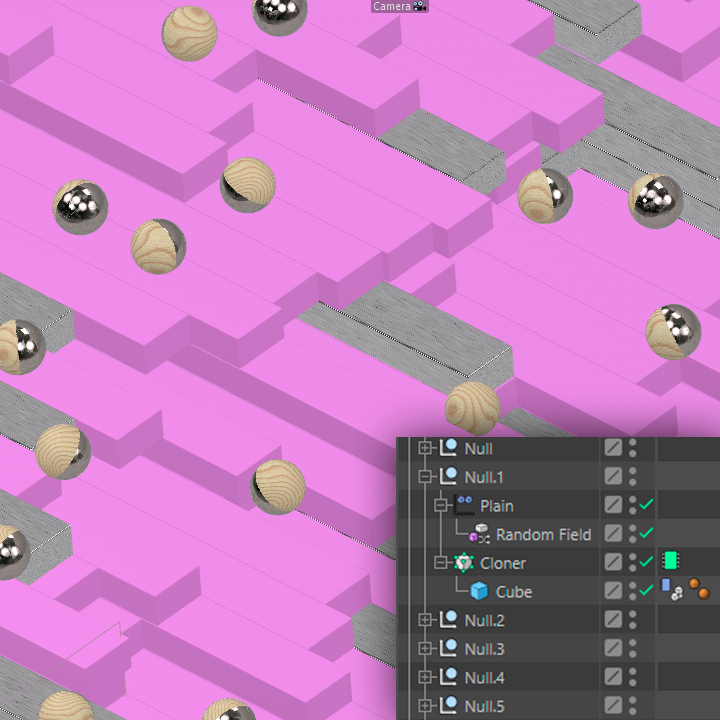Collapse the Null.1 hierarchy

pyautogui.click(x=425, y=477)
